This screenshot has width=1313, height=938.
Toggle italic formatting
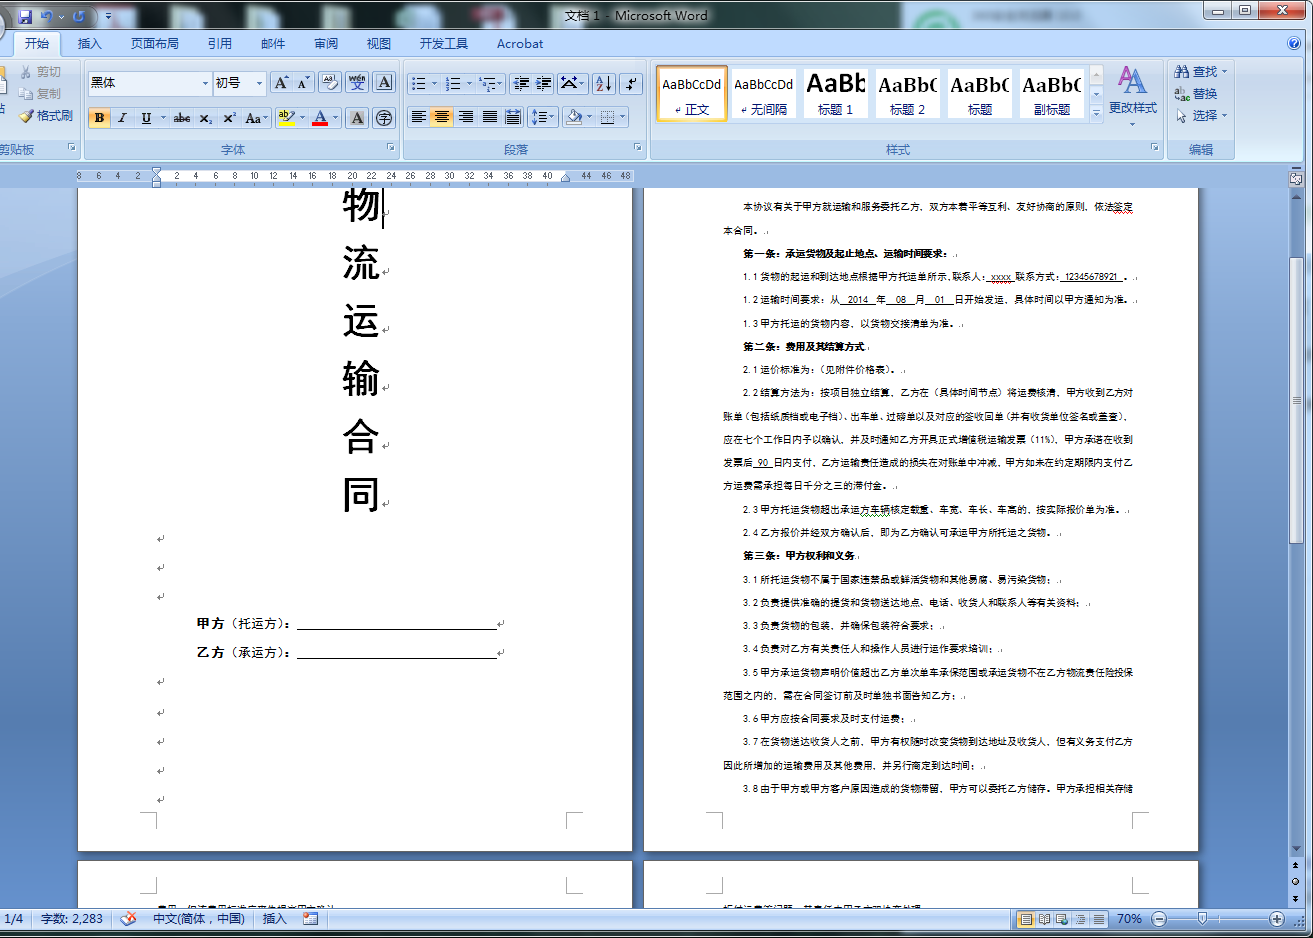(122, 118)
